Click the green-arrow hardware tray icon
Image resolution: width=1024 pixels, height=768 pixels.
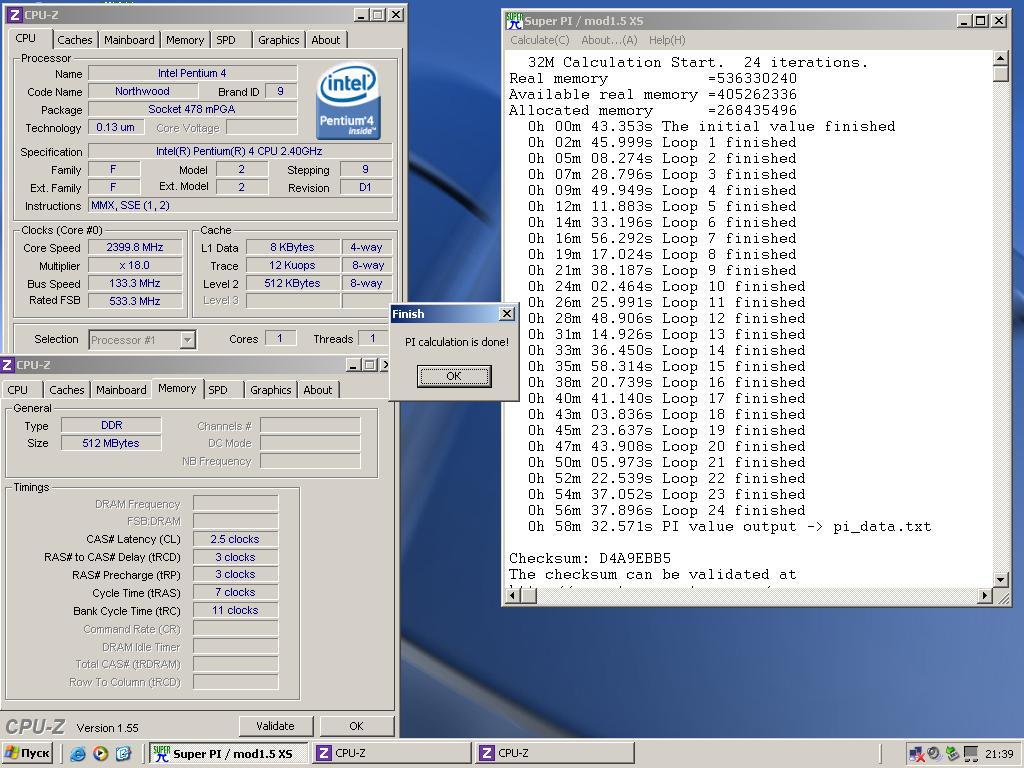point(952,754)
